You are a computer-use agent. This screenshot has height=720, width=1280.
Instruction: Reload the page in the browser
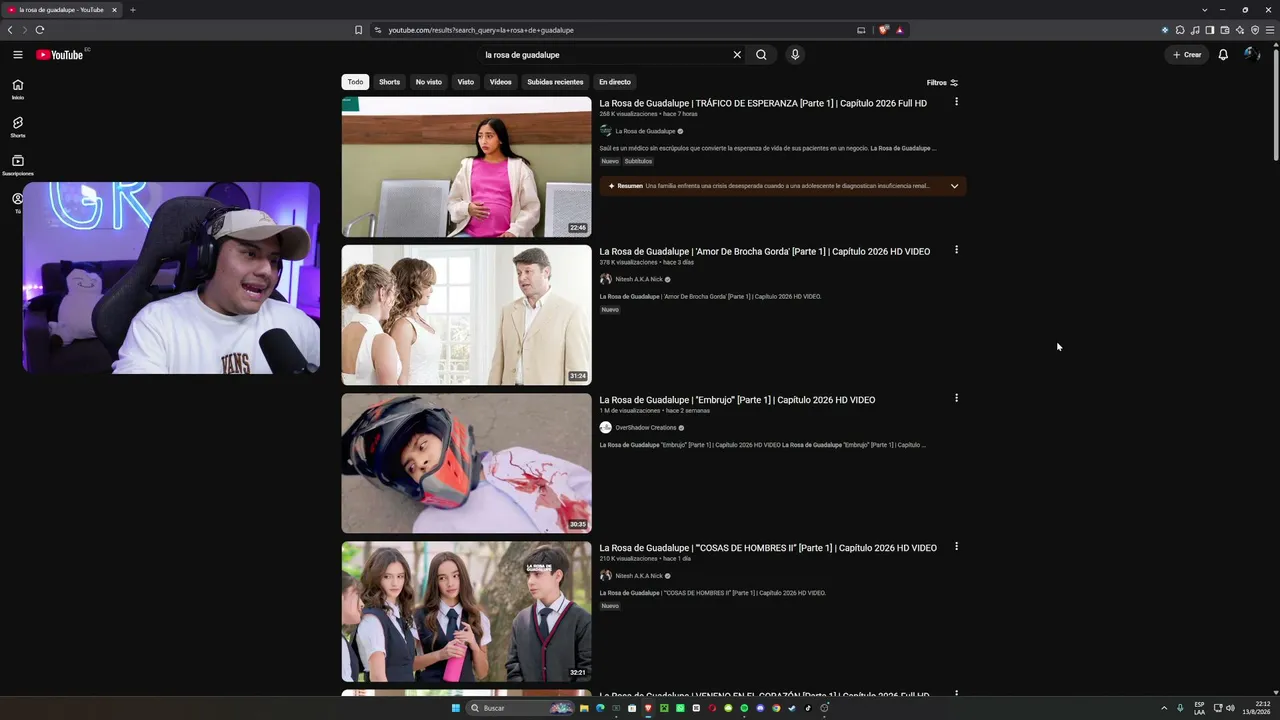(39, 30)
